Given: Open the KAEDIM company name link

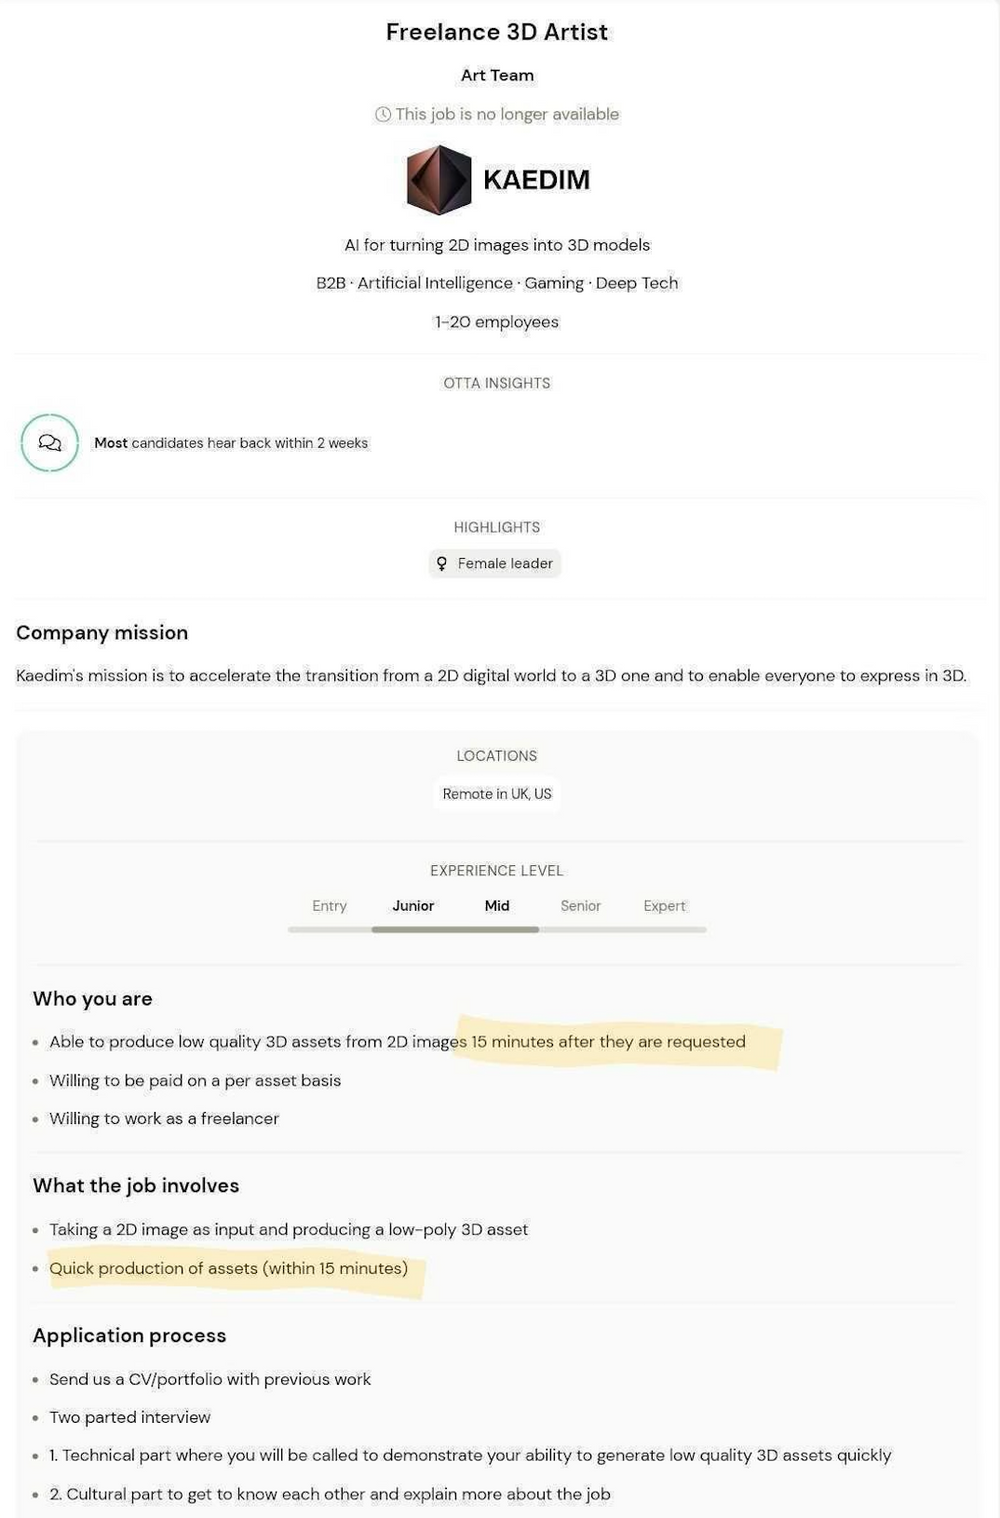Looking at the screenshot, I should point(536,180).
